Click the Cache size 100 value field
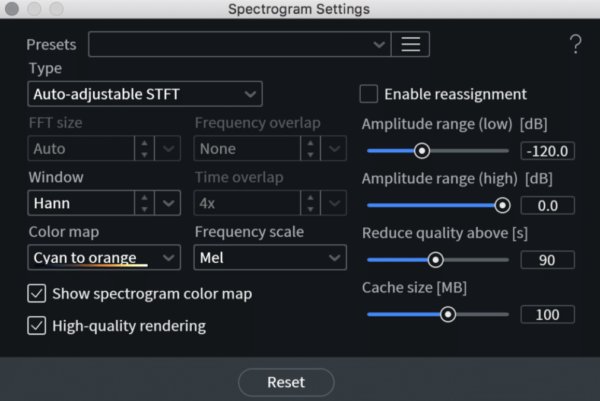 click(547, 314)
